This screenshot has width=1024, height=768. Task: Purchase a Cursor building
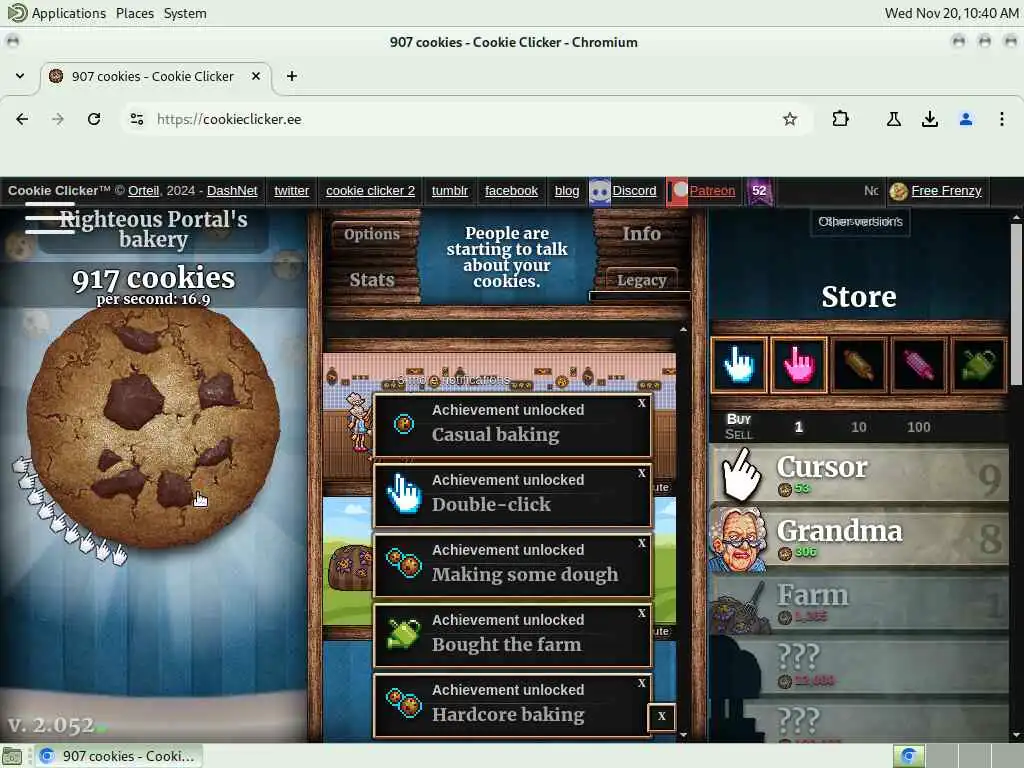click(x=859, y=475)
